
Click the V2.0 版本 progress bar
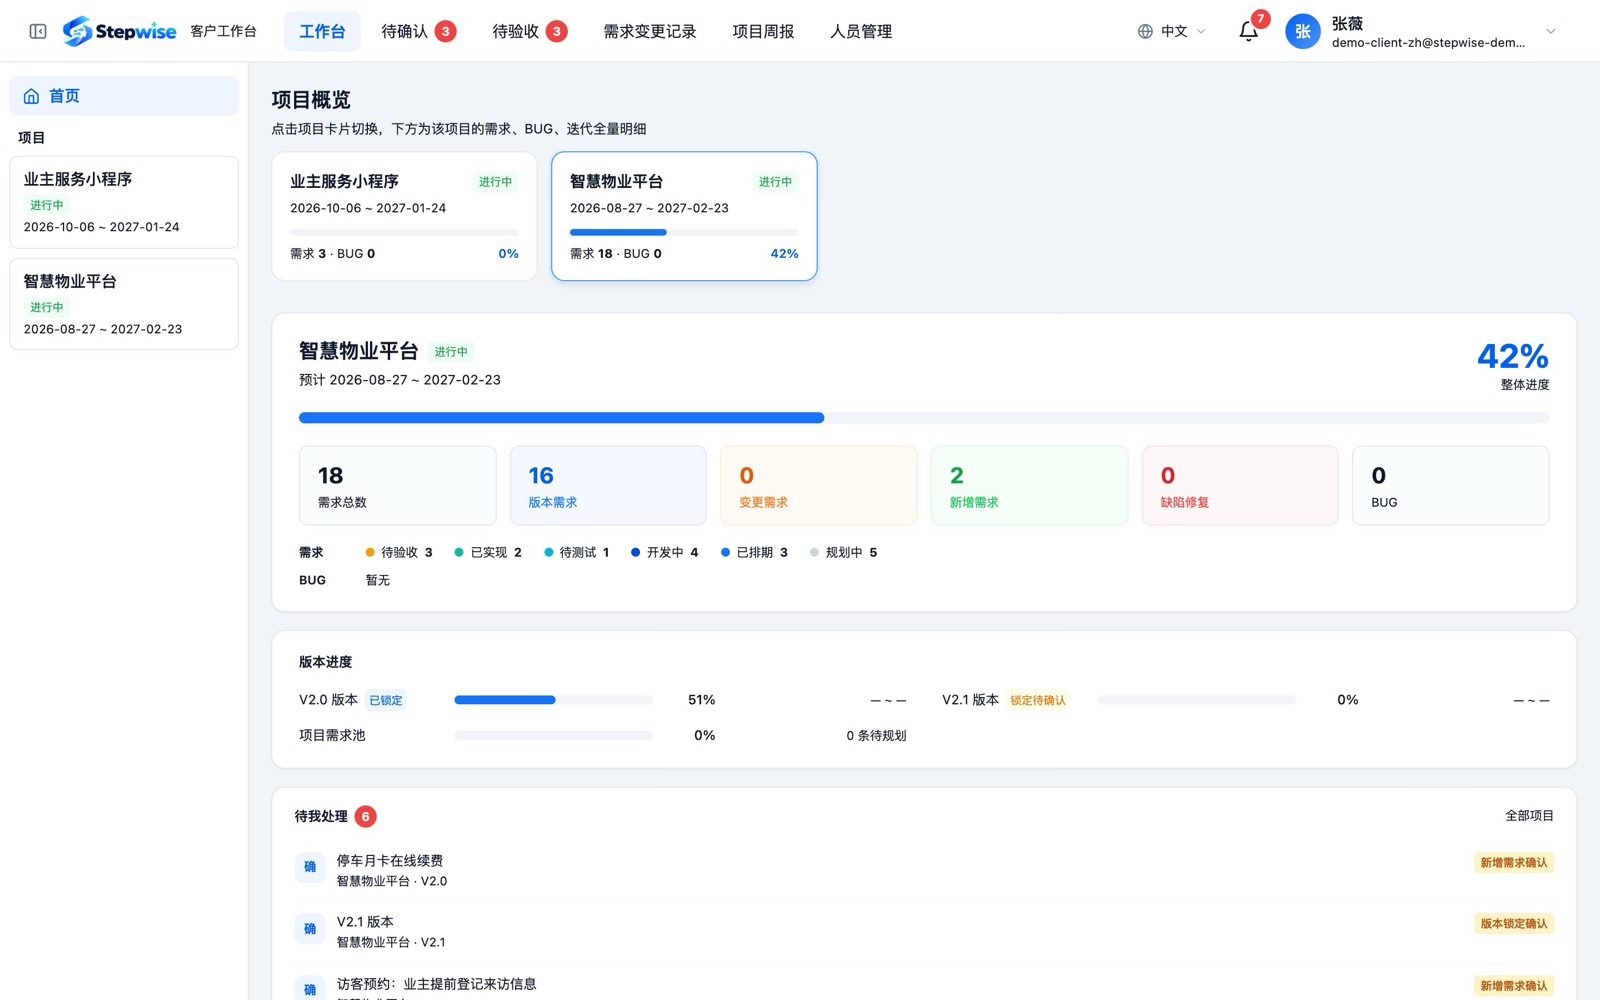point(554,700)
